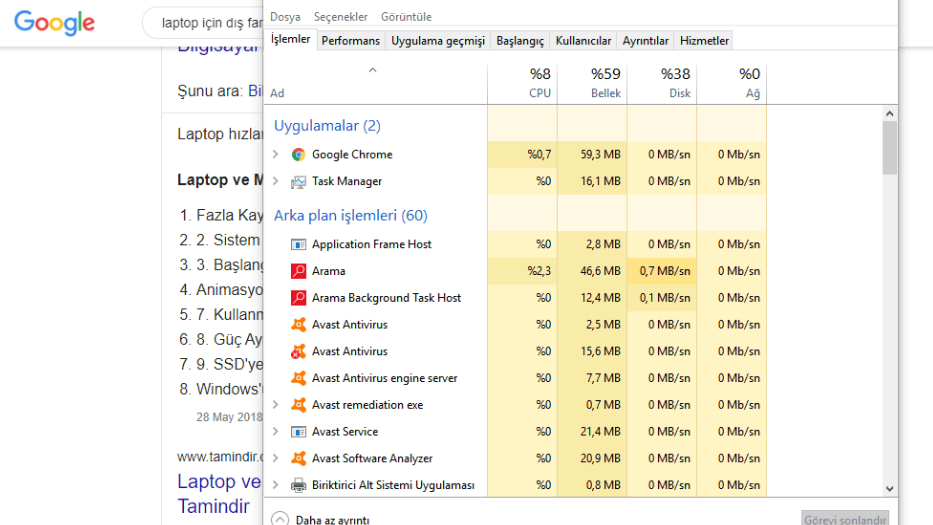
Task: Sort by the Bellek column header
Action: [592, 83]
